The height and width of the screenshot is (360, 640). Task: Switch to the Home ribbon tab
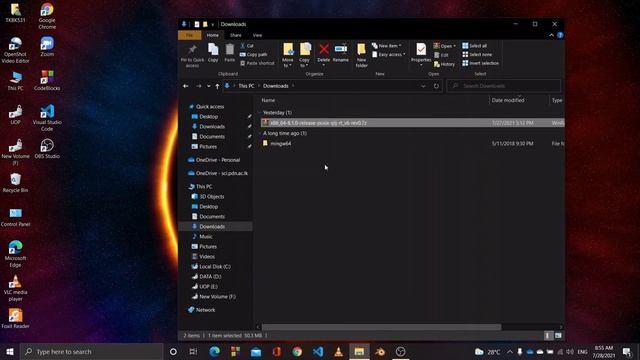coord(213,36)
